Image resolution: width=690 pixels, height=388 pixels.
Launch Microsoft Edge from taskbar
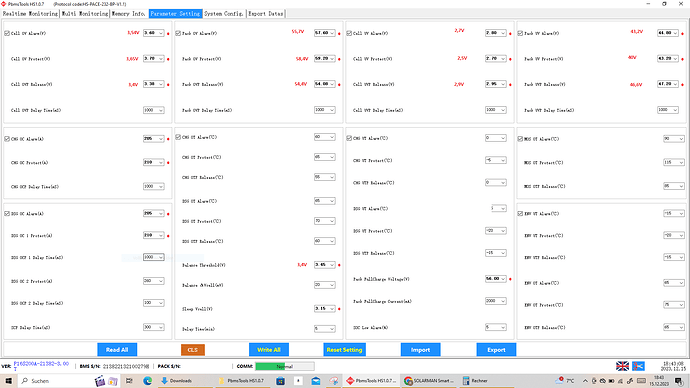[x=147, y=381]
